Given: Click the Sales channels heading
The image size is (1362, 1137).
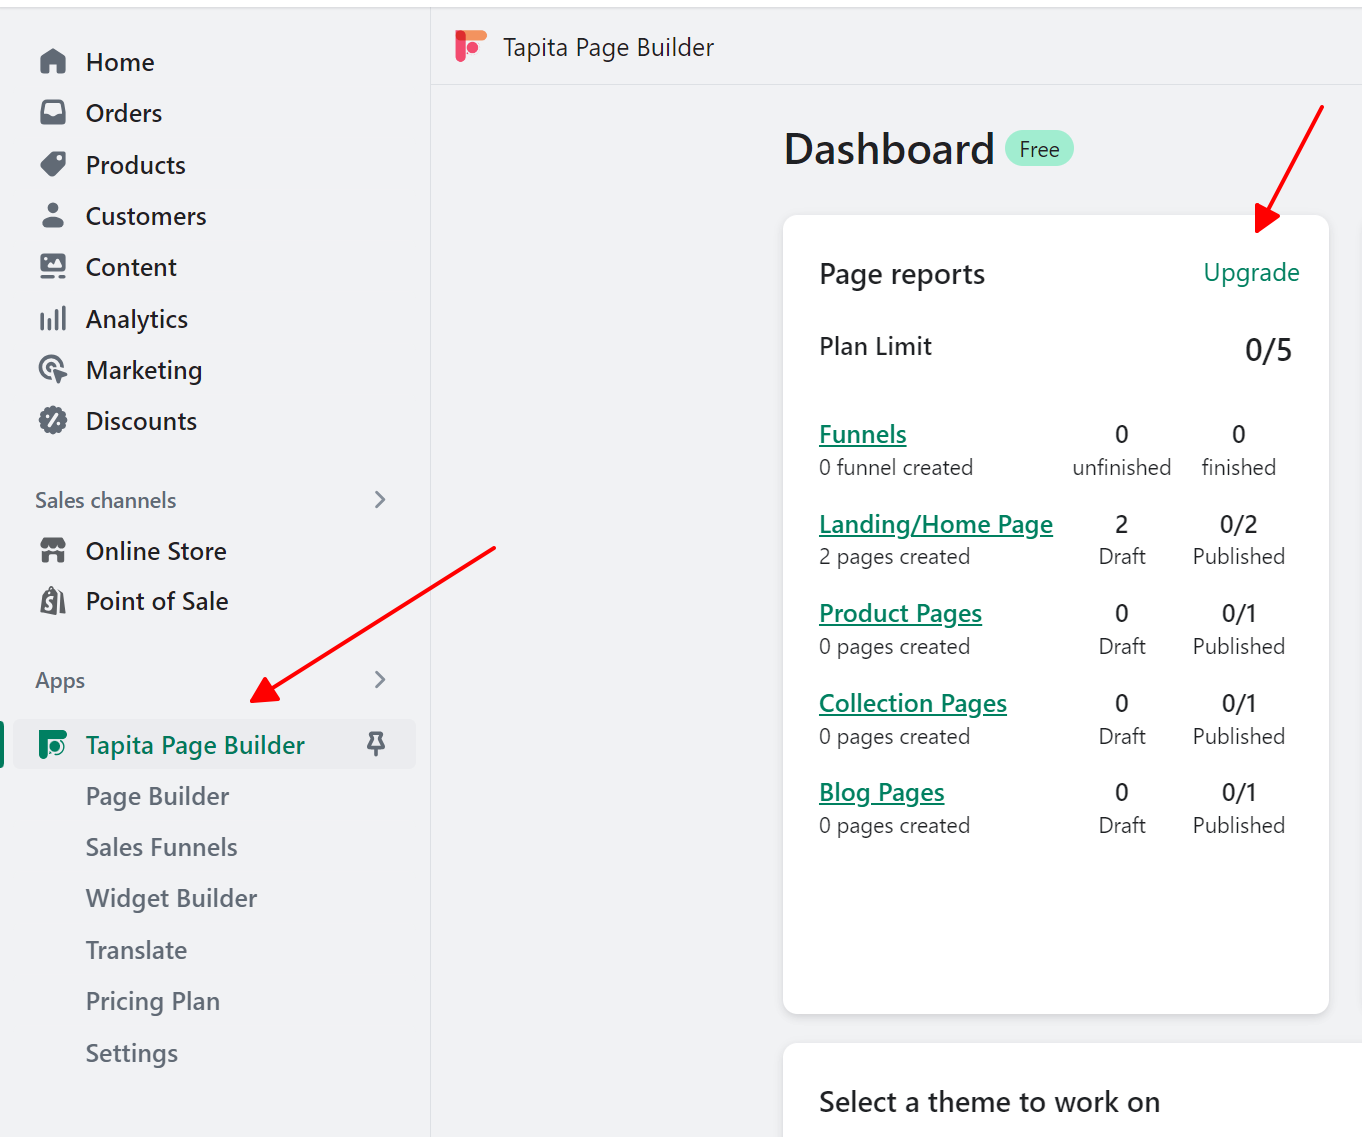Looking at the screenshot, I should (x=106, y=500).
